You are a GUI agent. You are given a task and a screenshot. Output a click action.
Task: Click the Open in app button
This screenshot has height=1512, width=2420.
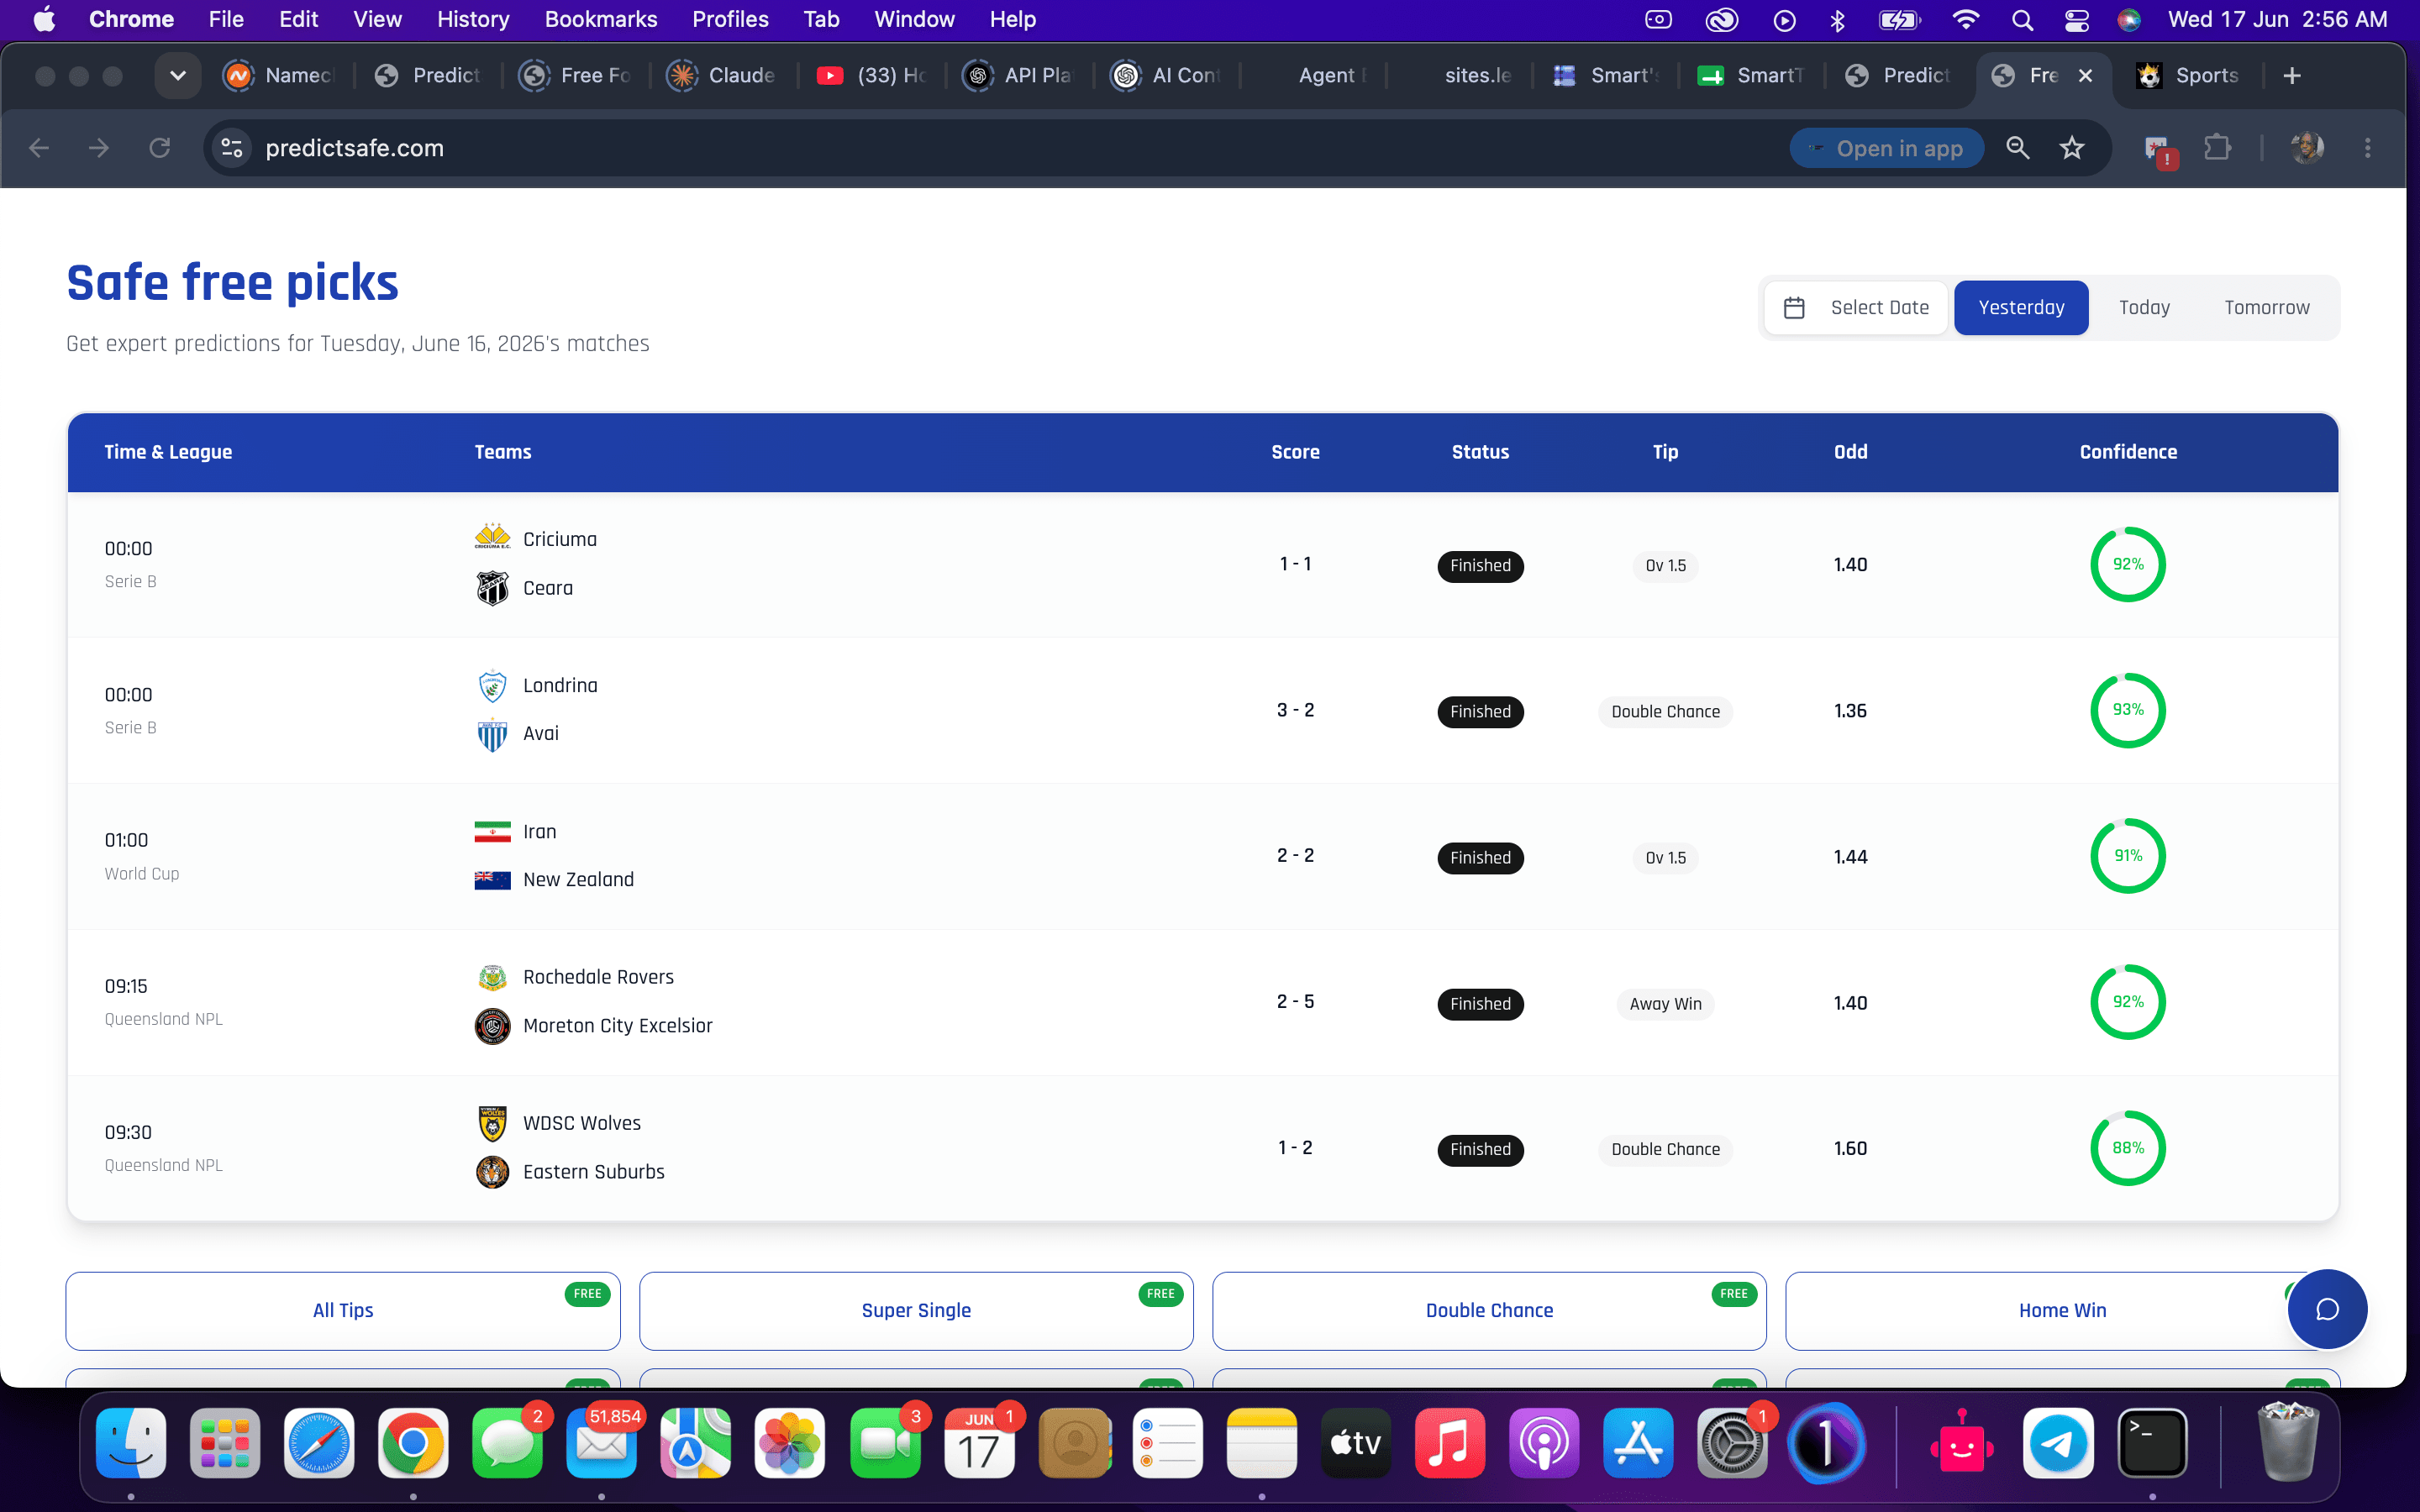[x=1886, y=148]
